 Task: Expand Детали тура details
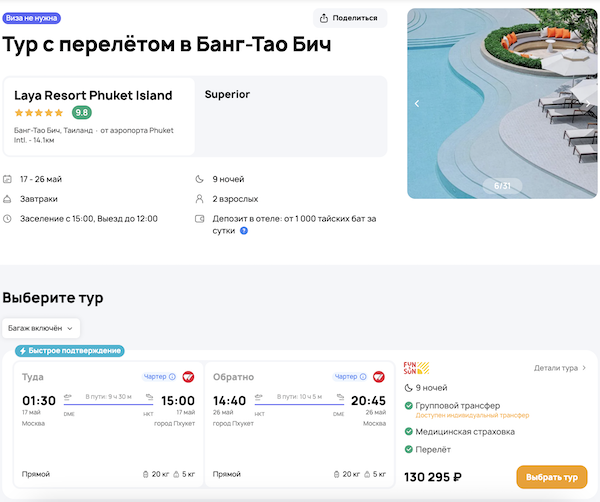click(x=560, y=368)
